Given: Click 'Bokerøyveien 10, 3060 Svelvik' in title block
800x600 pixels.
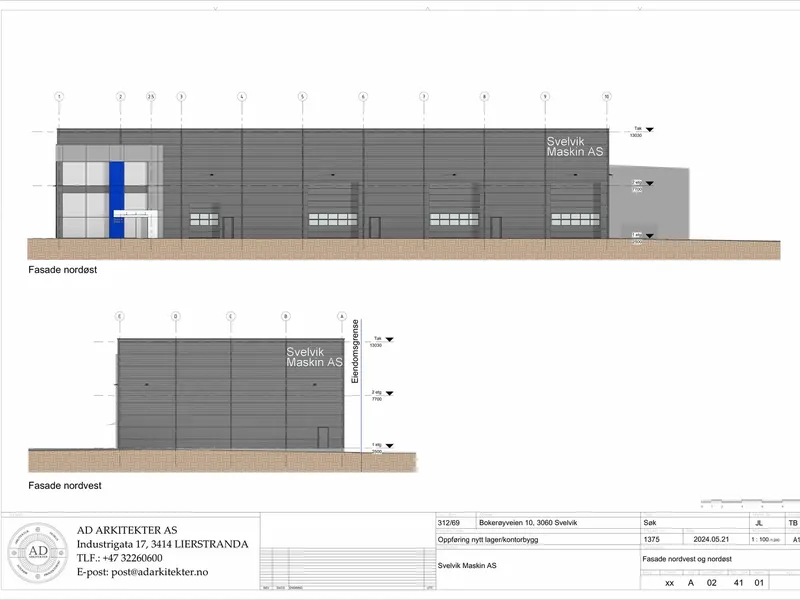Looking at the screenshot, I should (x=528, y=523).
